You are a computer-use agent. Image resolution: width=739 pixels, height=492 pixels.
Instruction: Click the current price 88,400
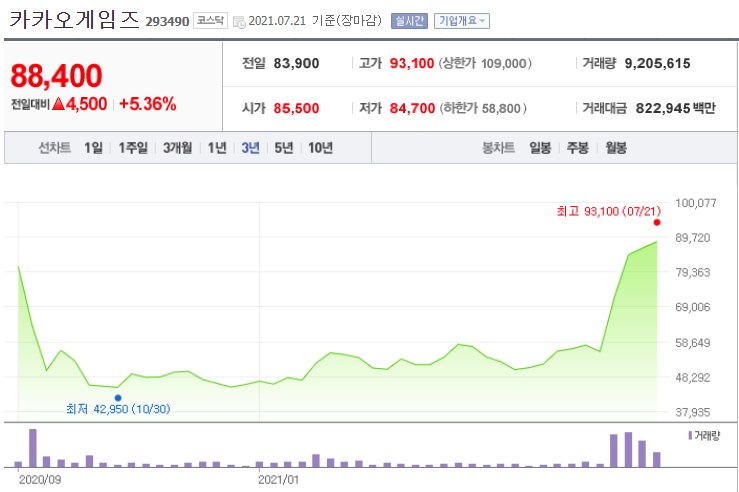click(56, 75)
